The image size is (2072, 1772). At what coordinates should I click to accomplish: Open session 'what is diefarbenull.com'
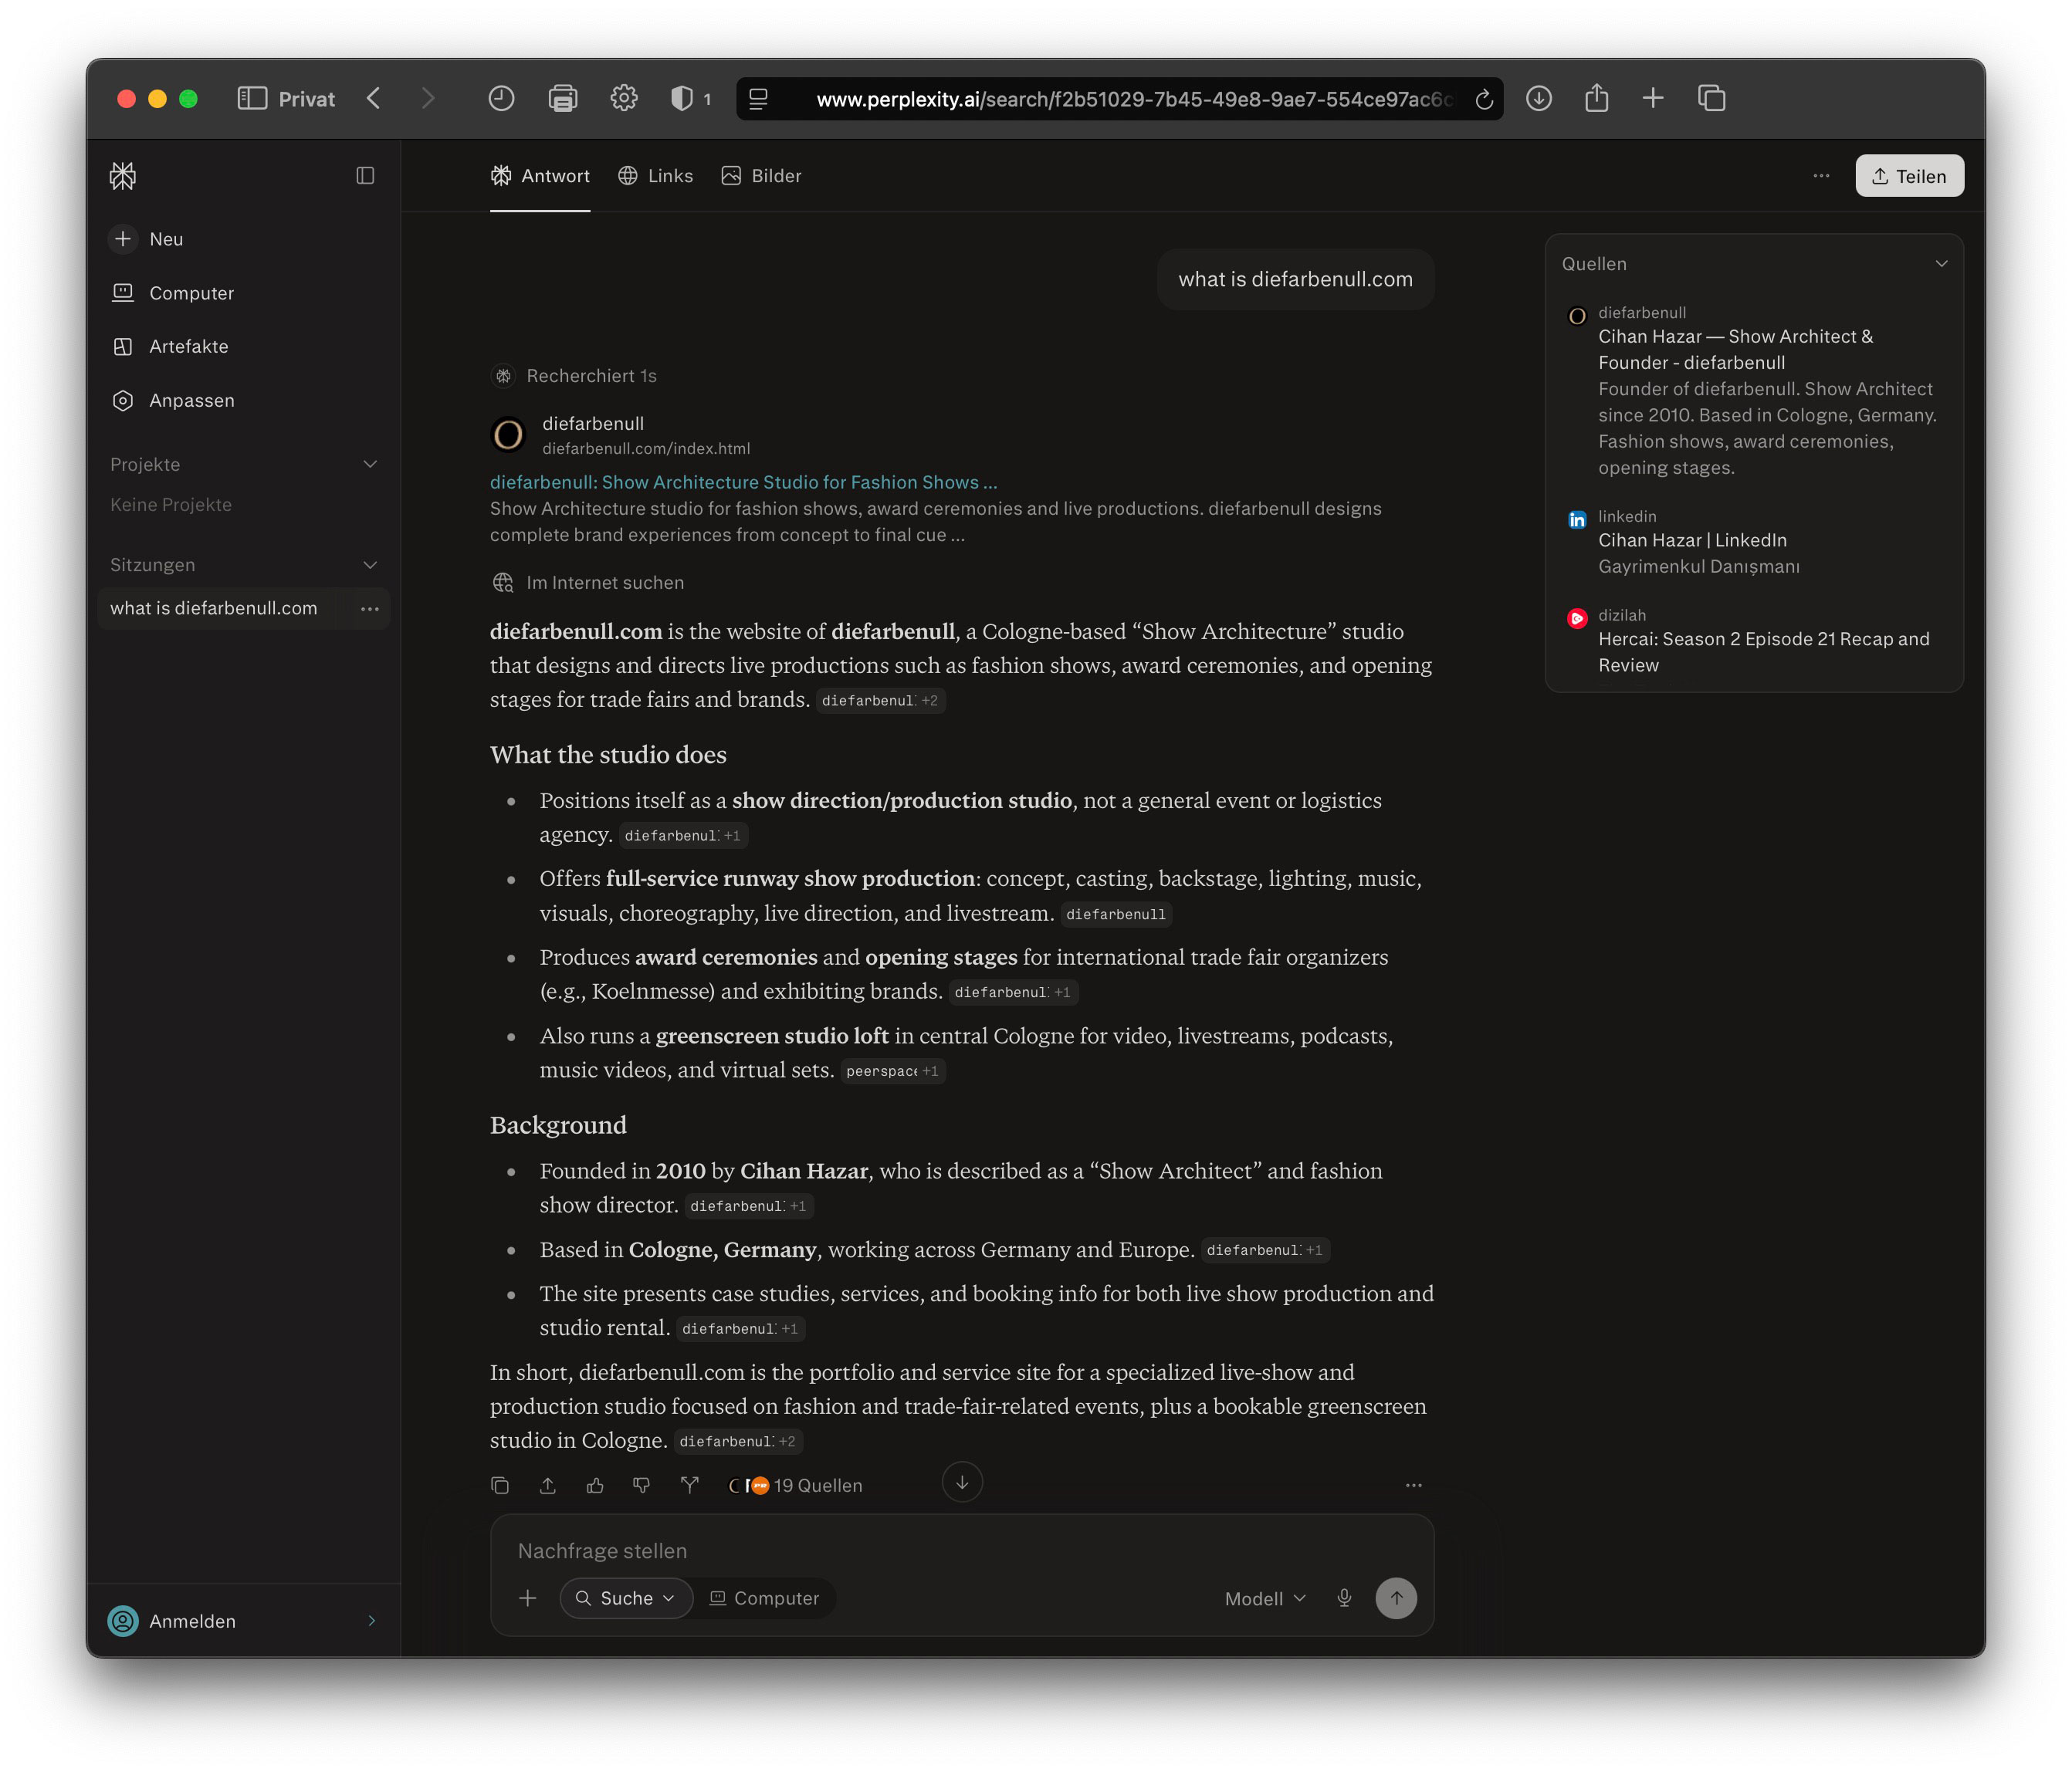tap(213, 608)
